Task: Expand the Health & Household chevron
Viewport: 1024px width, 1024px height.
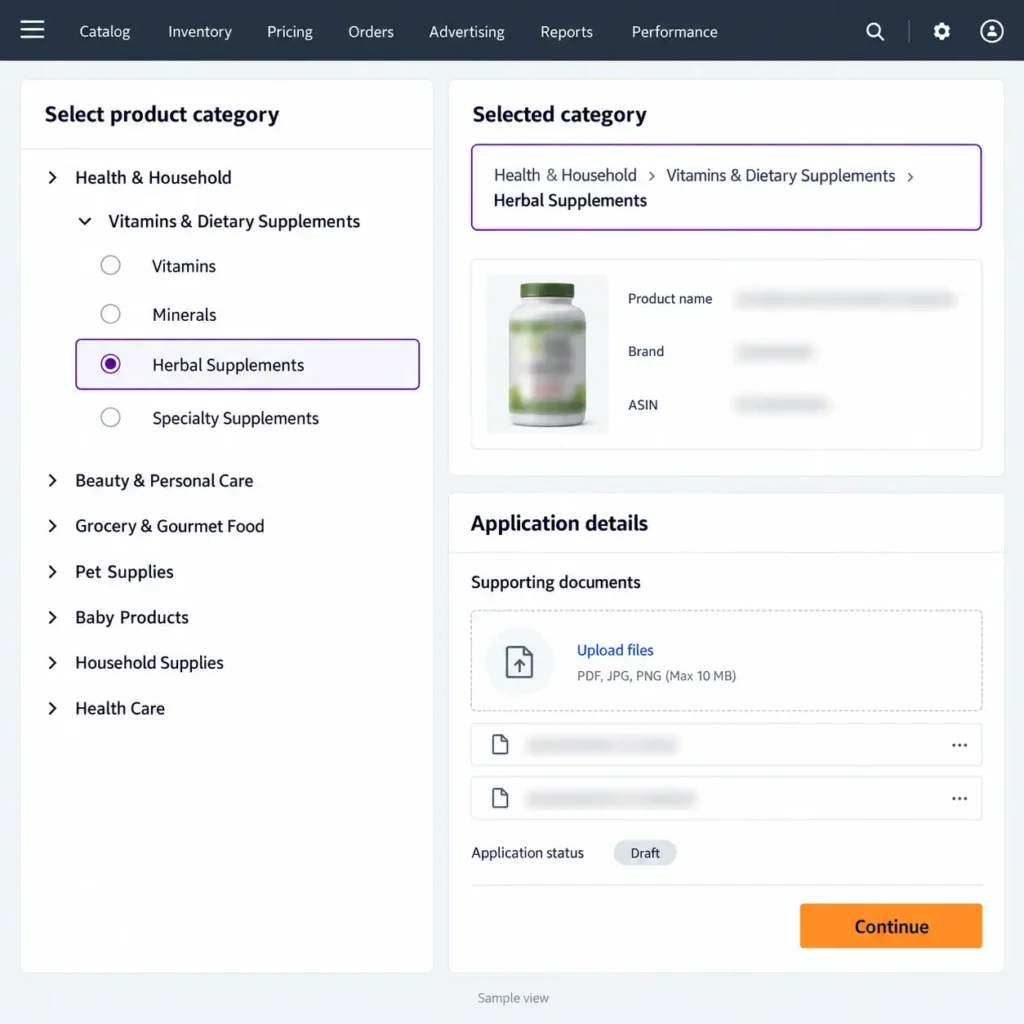Action: tap(52, 178)
